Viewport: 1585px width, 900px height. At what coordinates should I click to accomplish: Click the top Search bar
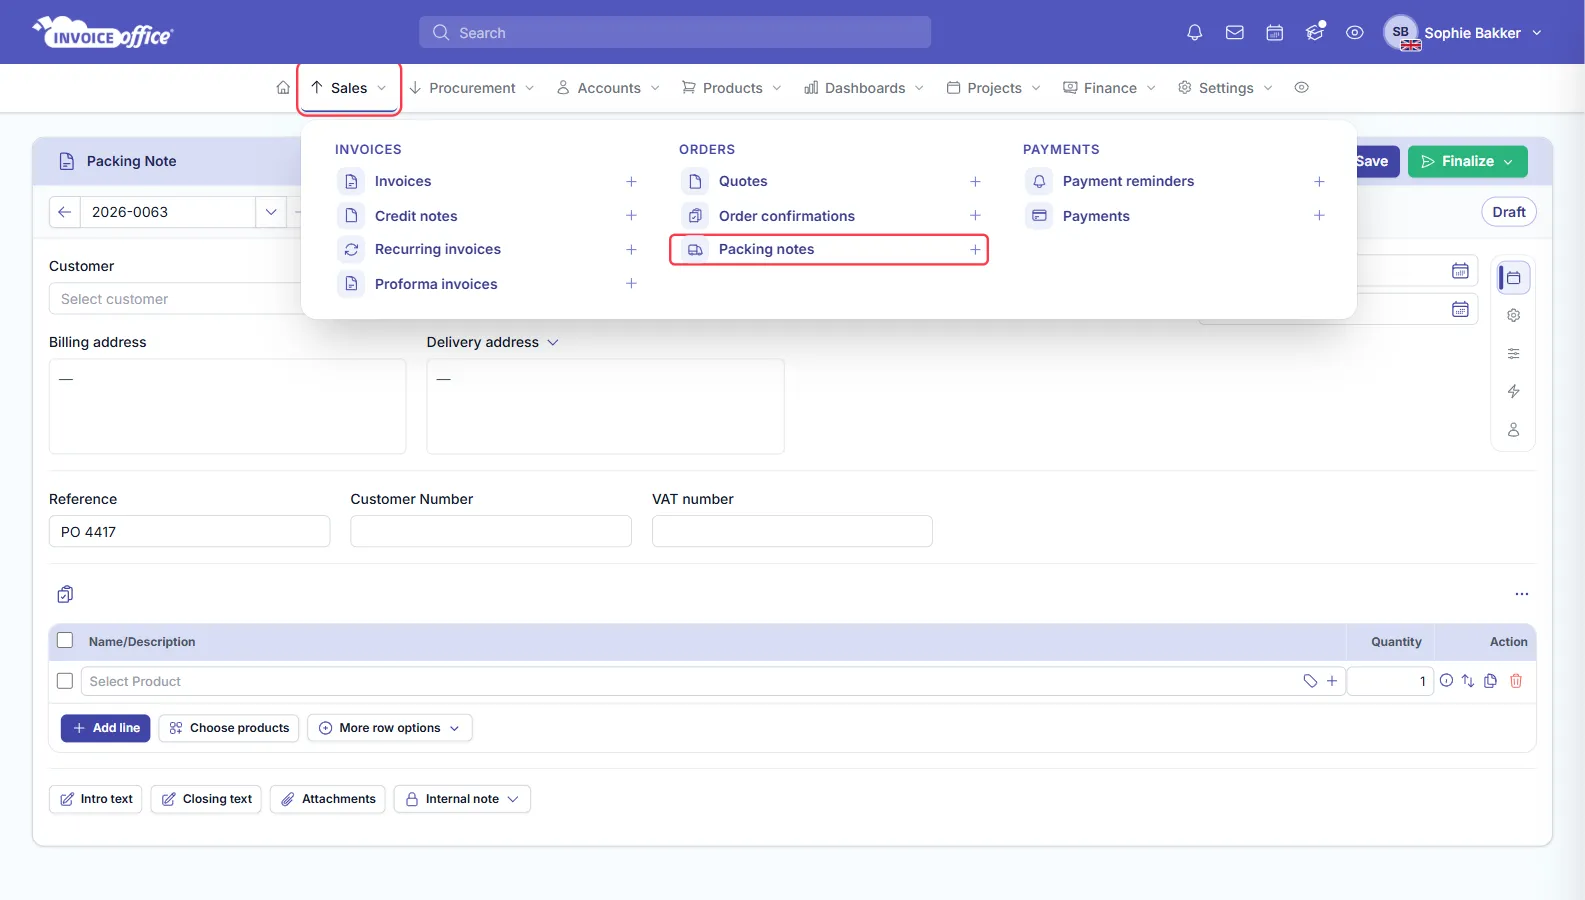pos(675,33)
